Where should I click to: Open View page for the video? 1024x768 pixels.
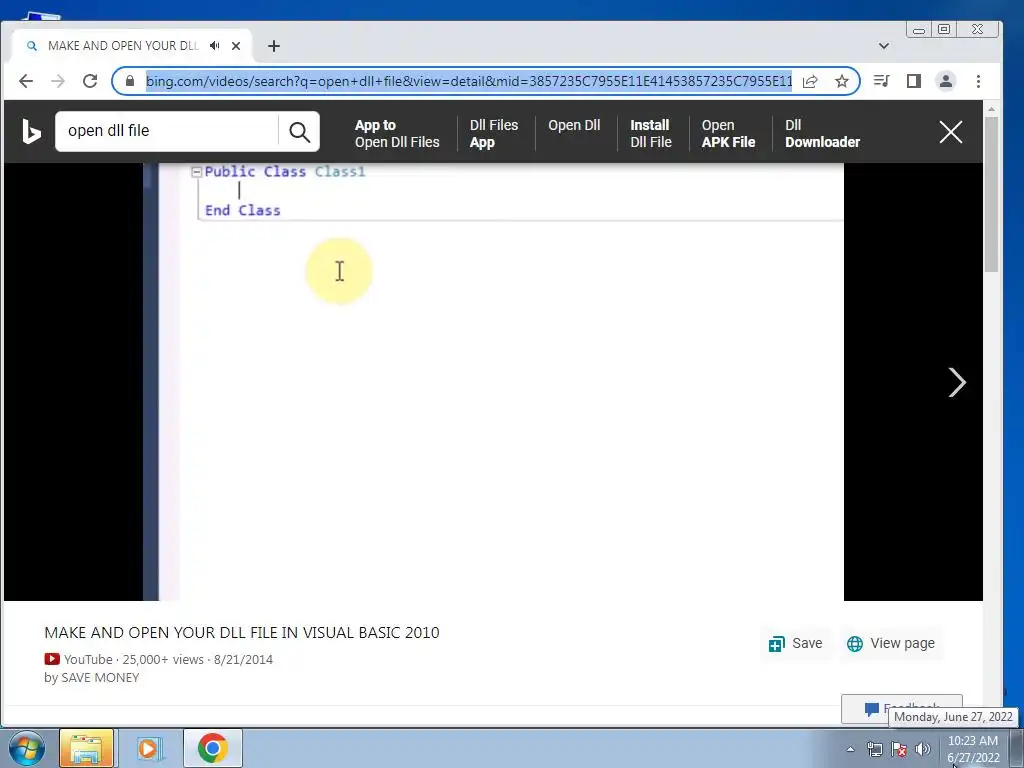click(891, 643)
